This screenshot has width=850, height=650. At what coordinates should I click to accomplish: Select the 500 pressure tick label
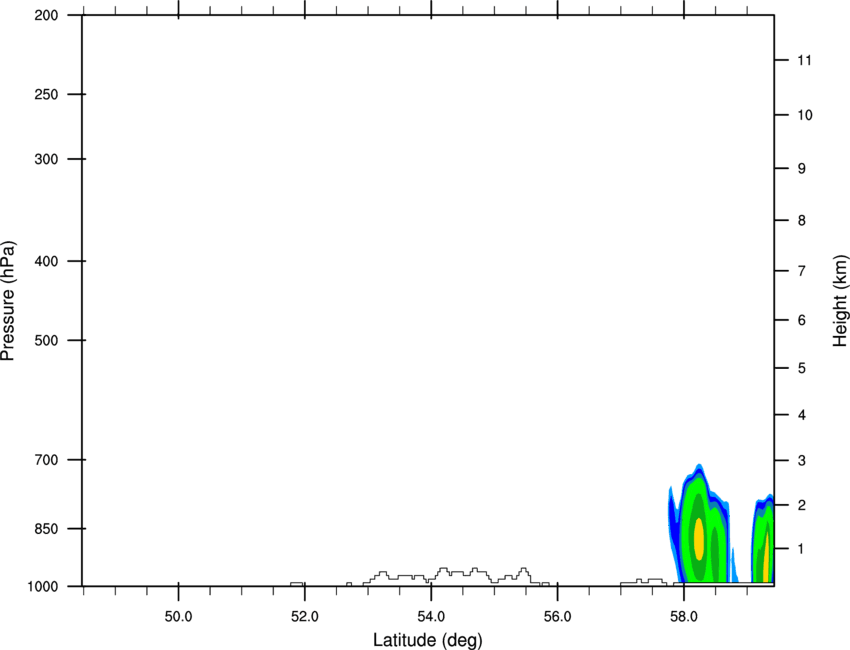pos(46,340)
